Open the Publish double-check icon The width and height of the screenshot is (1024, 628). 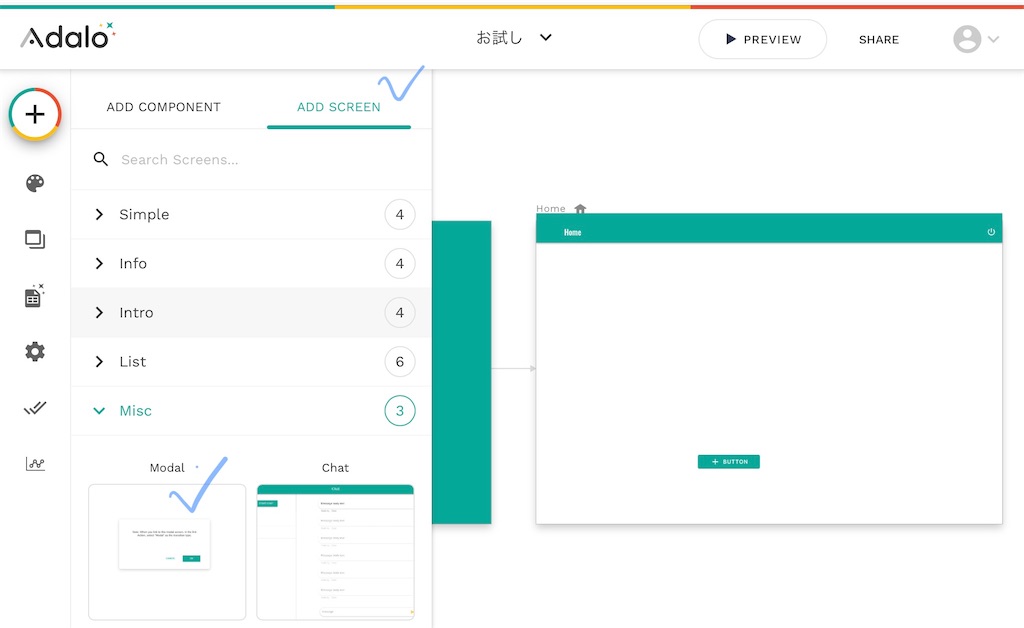tap(35, 408)
